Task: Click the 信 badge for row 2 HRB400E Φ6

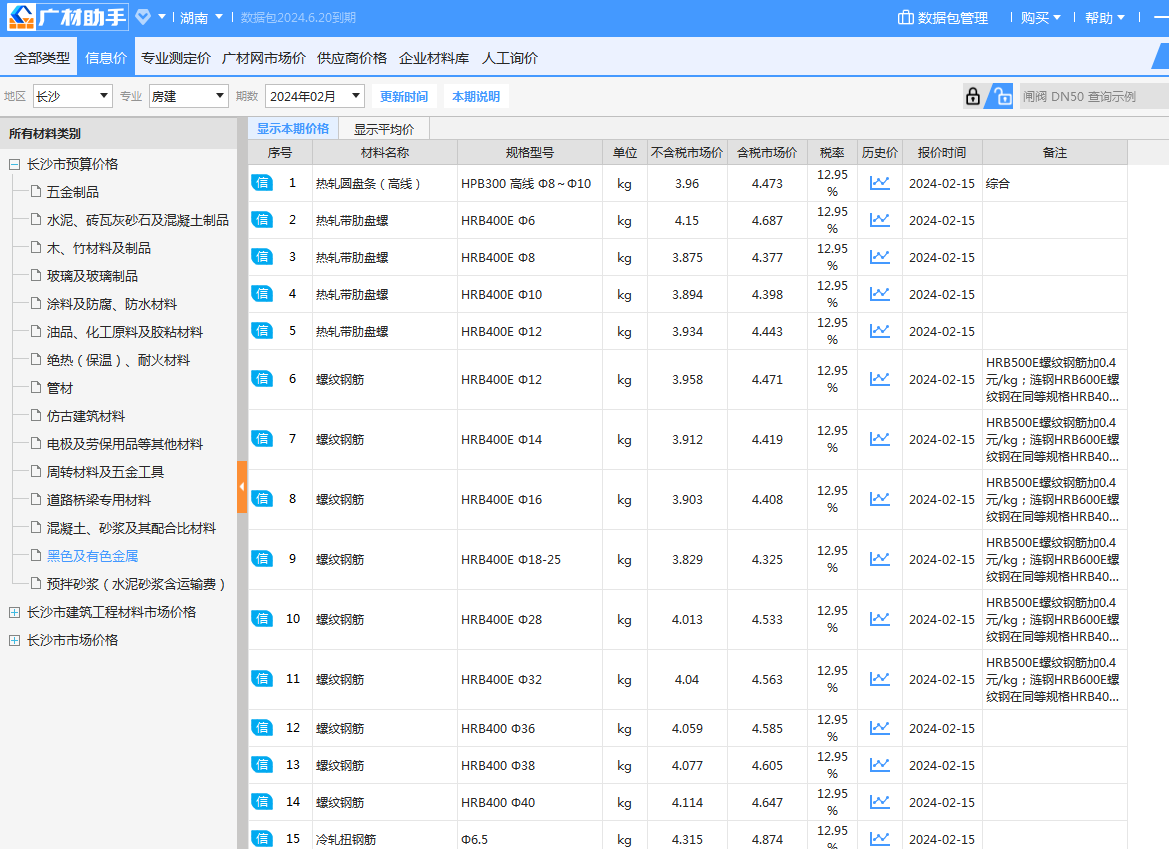Action: click(x=262, y=220)
